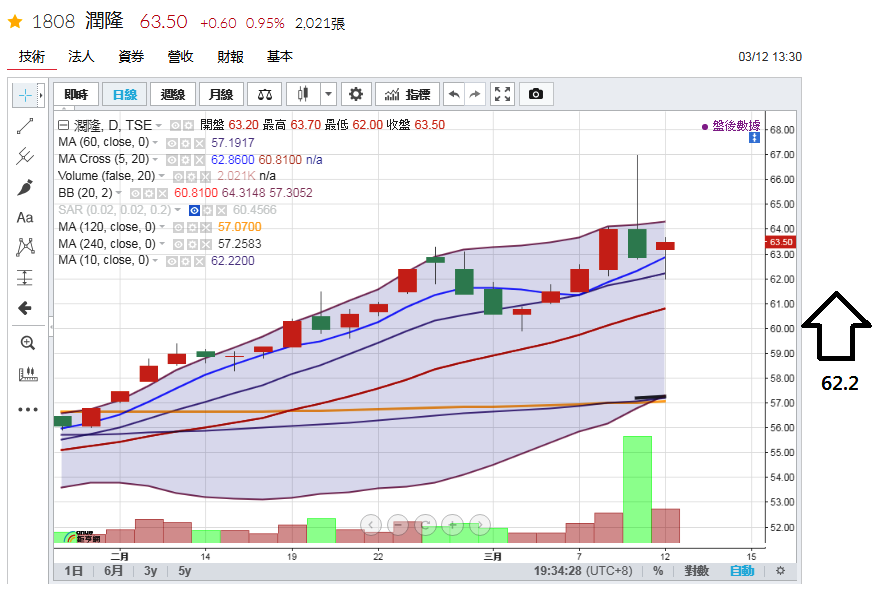Open the 指標 indicators button
This screenshot has width=884, height=596.
pos(408,94)
